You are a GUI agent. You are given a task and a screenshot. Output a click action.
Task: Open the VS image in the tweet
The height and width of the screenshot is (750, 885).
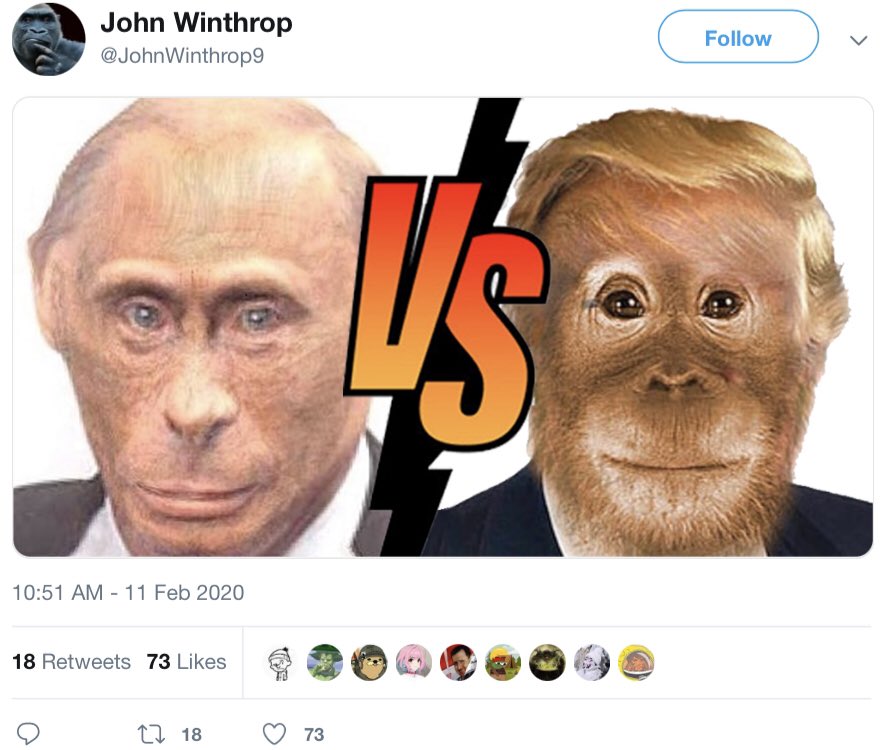click(x=443, y=327)
